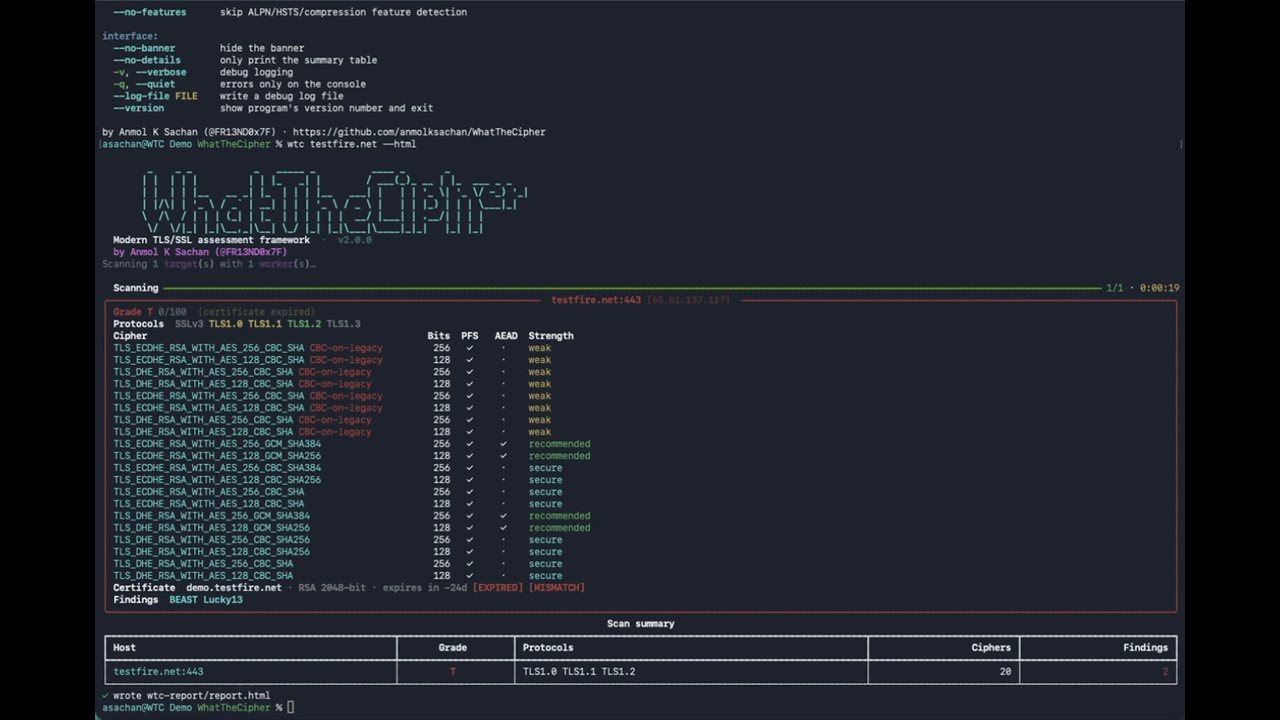The width and height of the screenshot is (1280, 720).
Task: Click the BEAST finding
Action: click(x=183, y=600)
